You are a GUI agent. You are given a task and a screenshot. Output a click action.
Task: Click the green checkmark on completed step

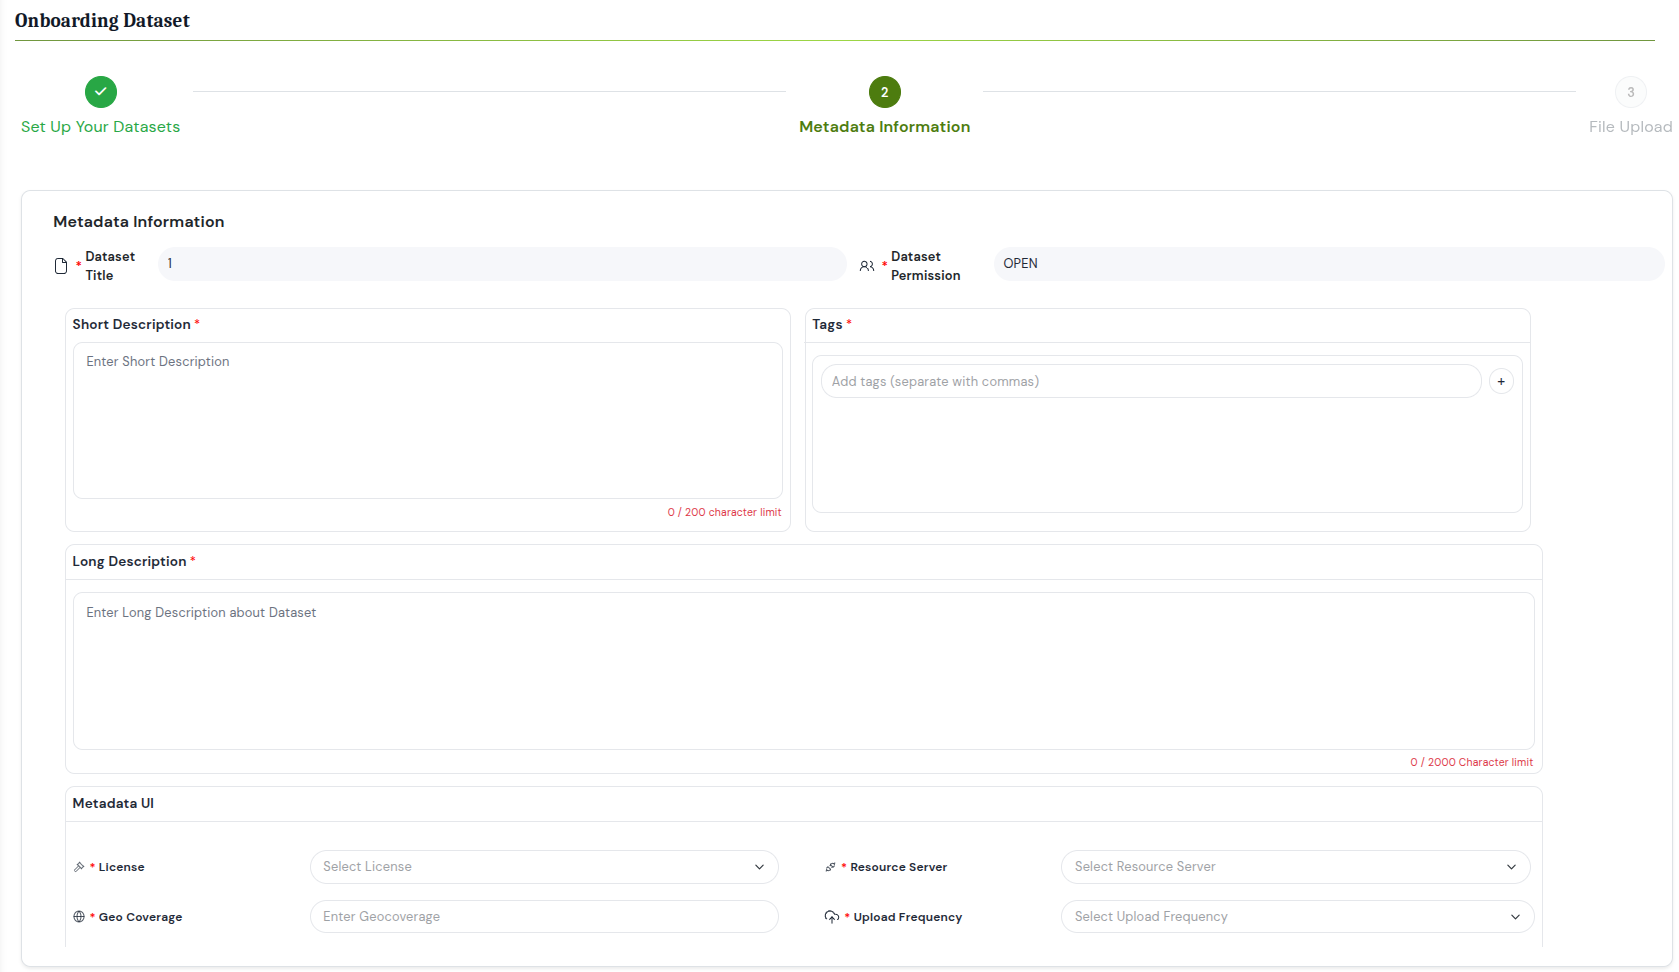pyautogui.click(x=100, y=91)
